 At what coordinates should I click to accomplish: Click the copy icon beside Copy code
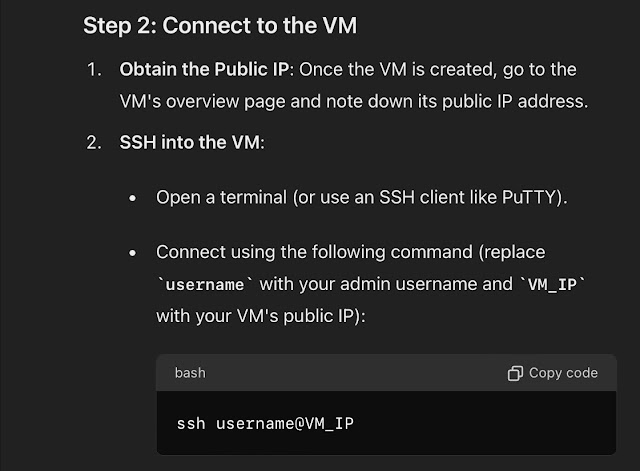[x=515, y=373]
